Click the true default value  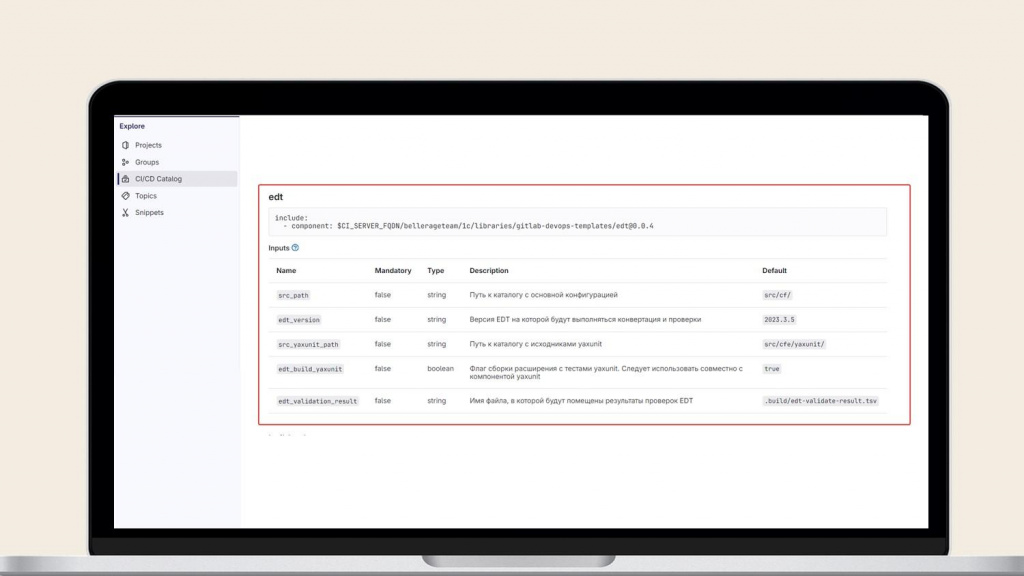point(772,369)
